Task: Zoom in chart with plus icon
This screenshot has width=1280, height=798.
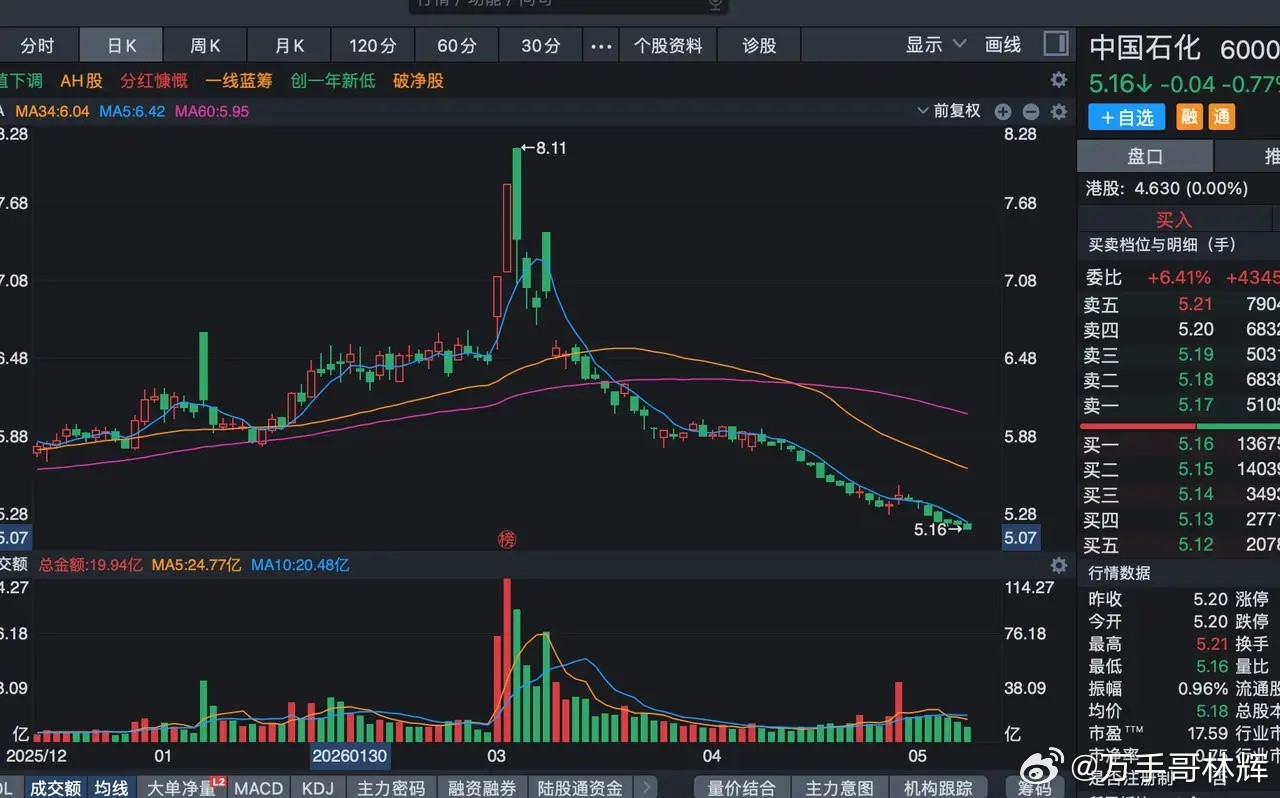Action: (1003, 112)
